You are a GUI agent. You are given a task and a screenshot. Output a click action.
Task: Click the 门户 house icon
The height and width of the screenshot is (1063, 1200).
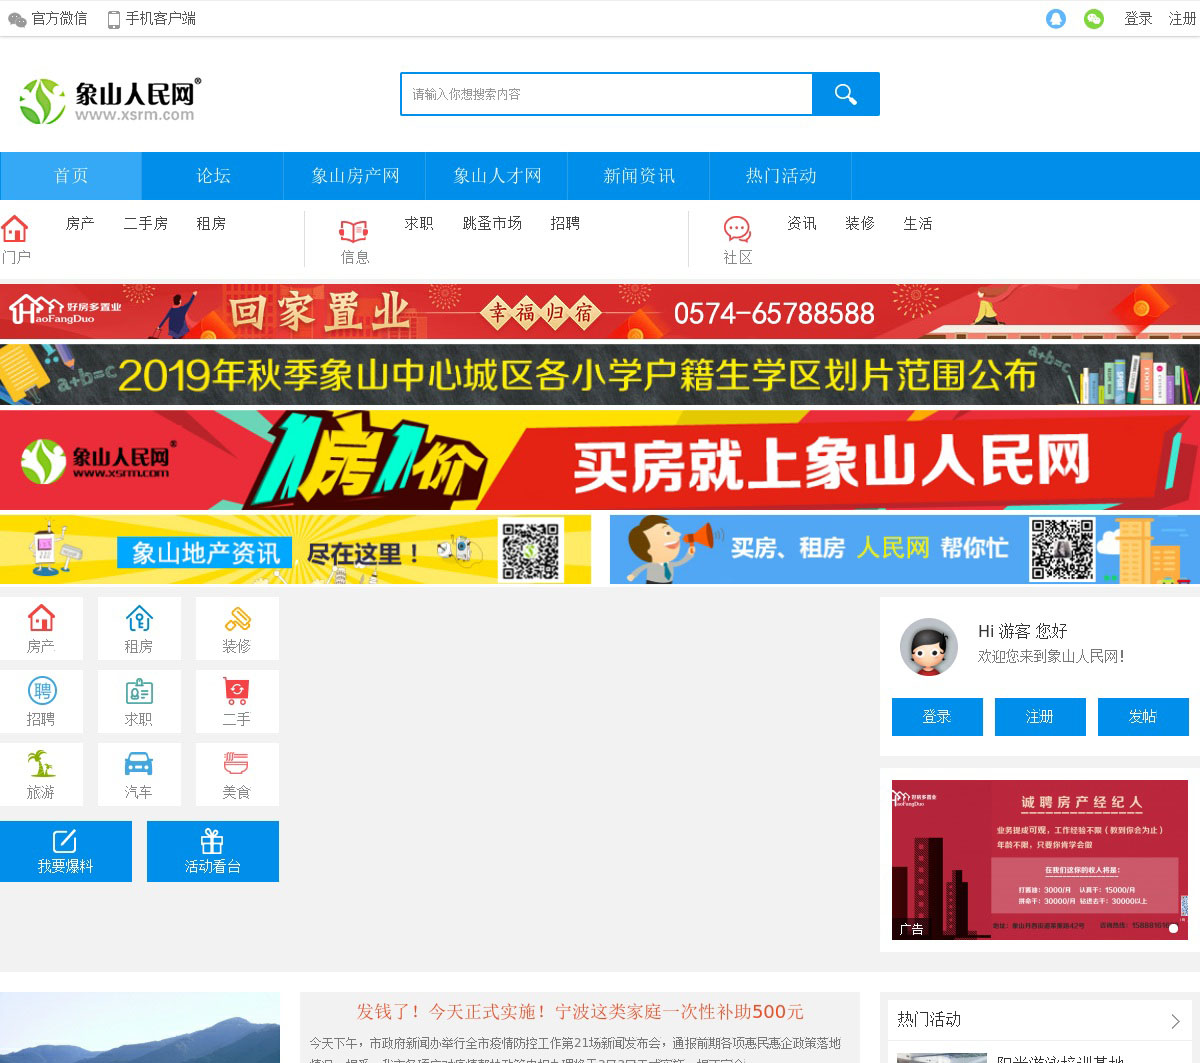[15, 229]
